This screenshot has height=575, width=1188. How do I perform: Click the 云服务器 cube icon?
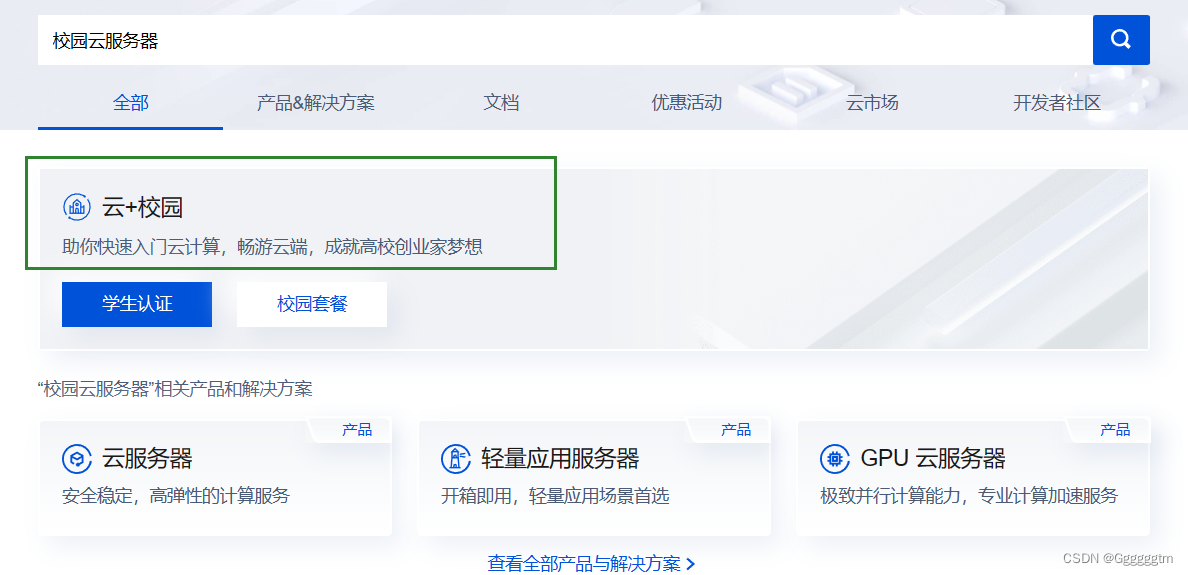tap(77, 458)
